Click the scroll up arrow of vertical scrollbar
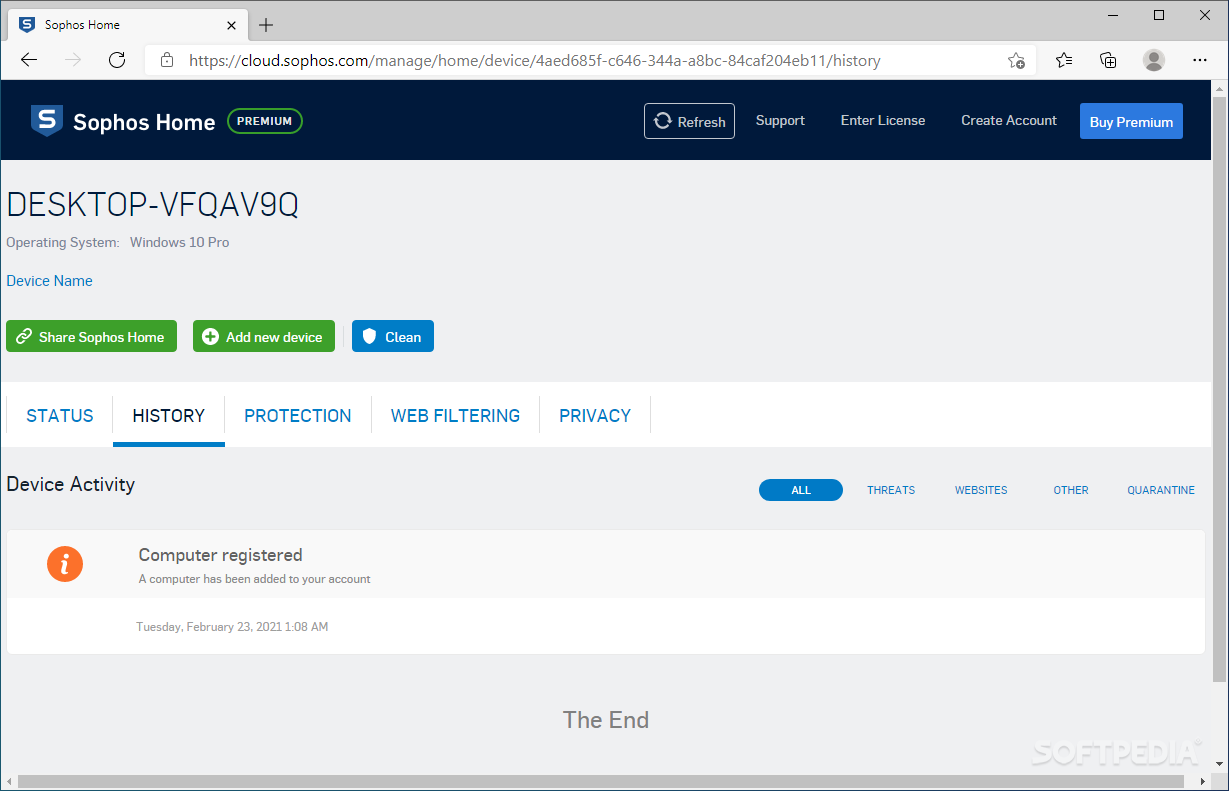Screen dimensions: 1229x791 point(1219,88)
